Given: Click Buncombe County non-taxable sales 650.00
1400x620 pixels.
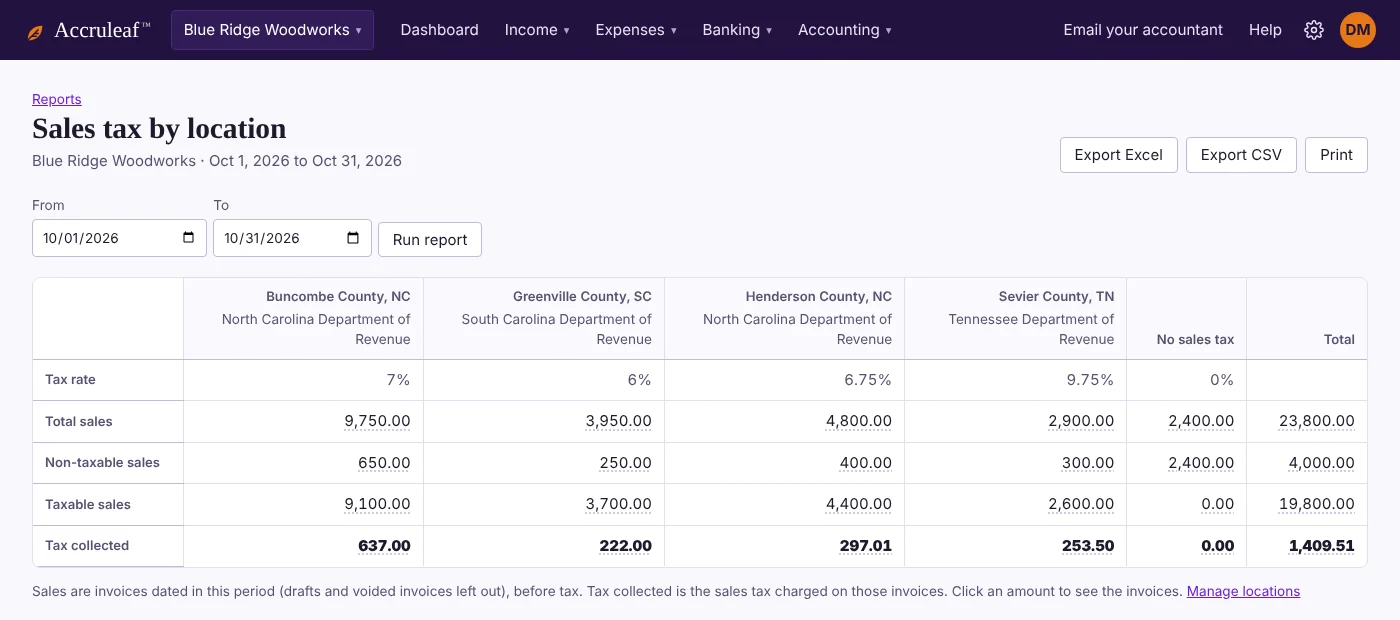Looking at the screenshot, I should 384,463.
